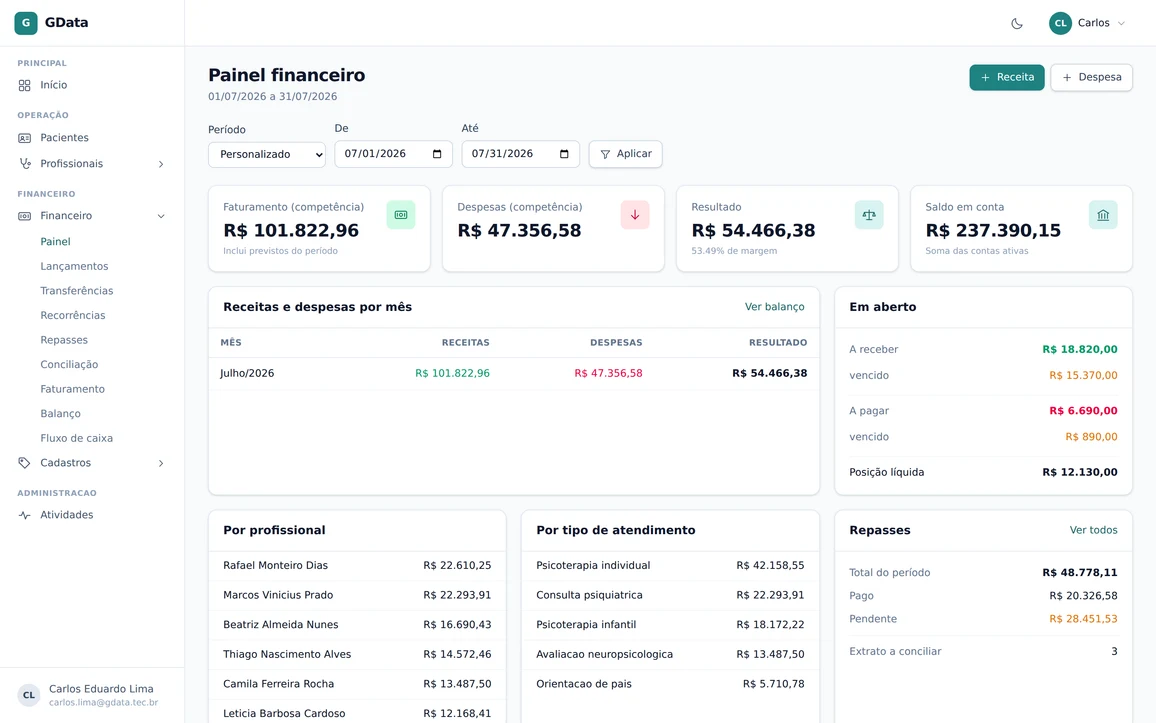Click the GData logo icon
The height and width of the screenshot is (723, 1156).
coord(26,23)
